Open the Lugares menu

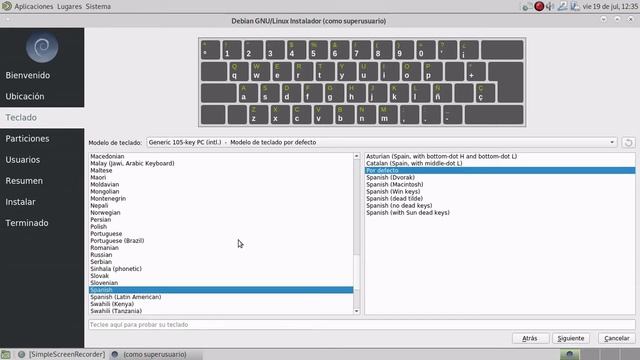click(69, 7)
